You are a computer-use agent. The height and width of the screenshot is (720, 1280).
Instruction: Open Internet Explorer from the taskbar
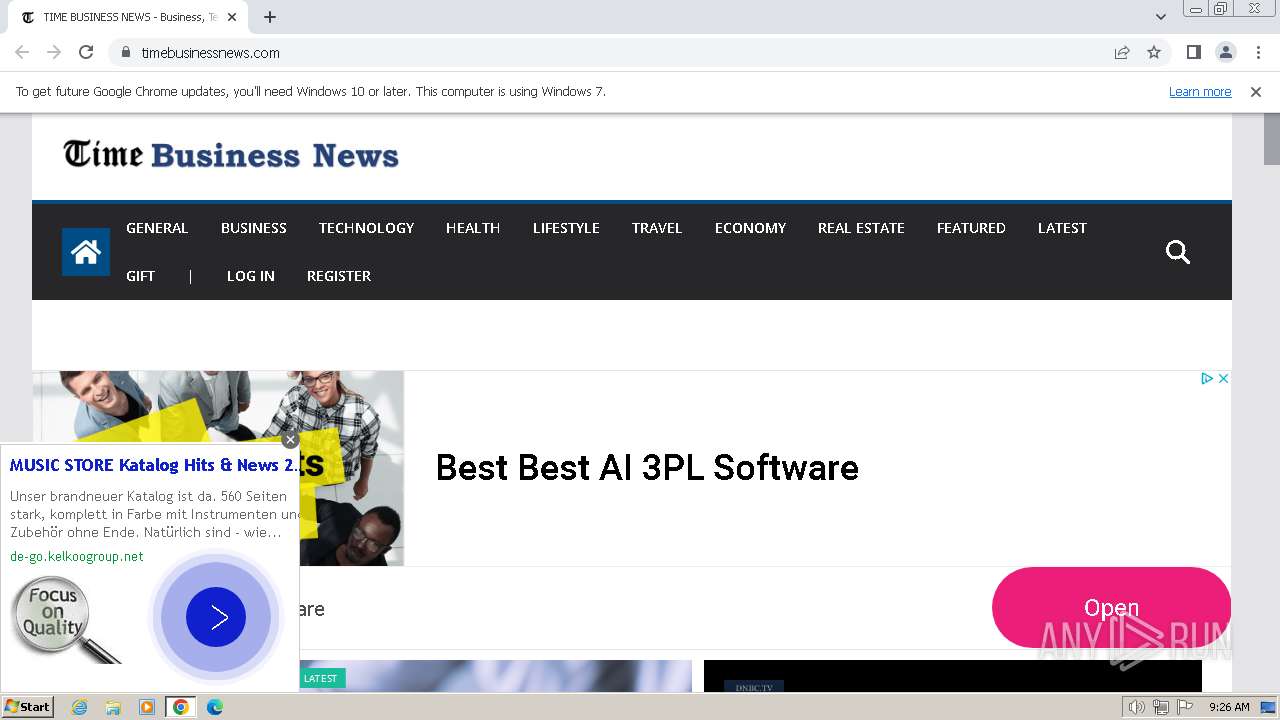79,707
